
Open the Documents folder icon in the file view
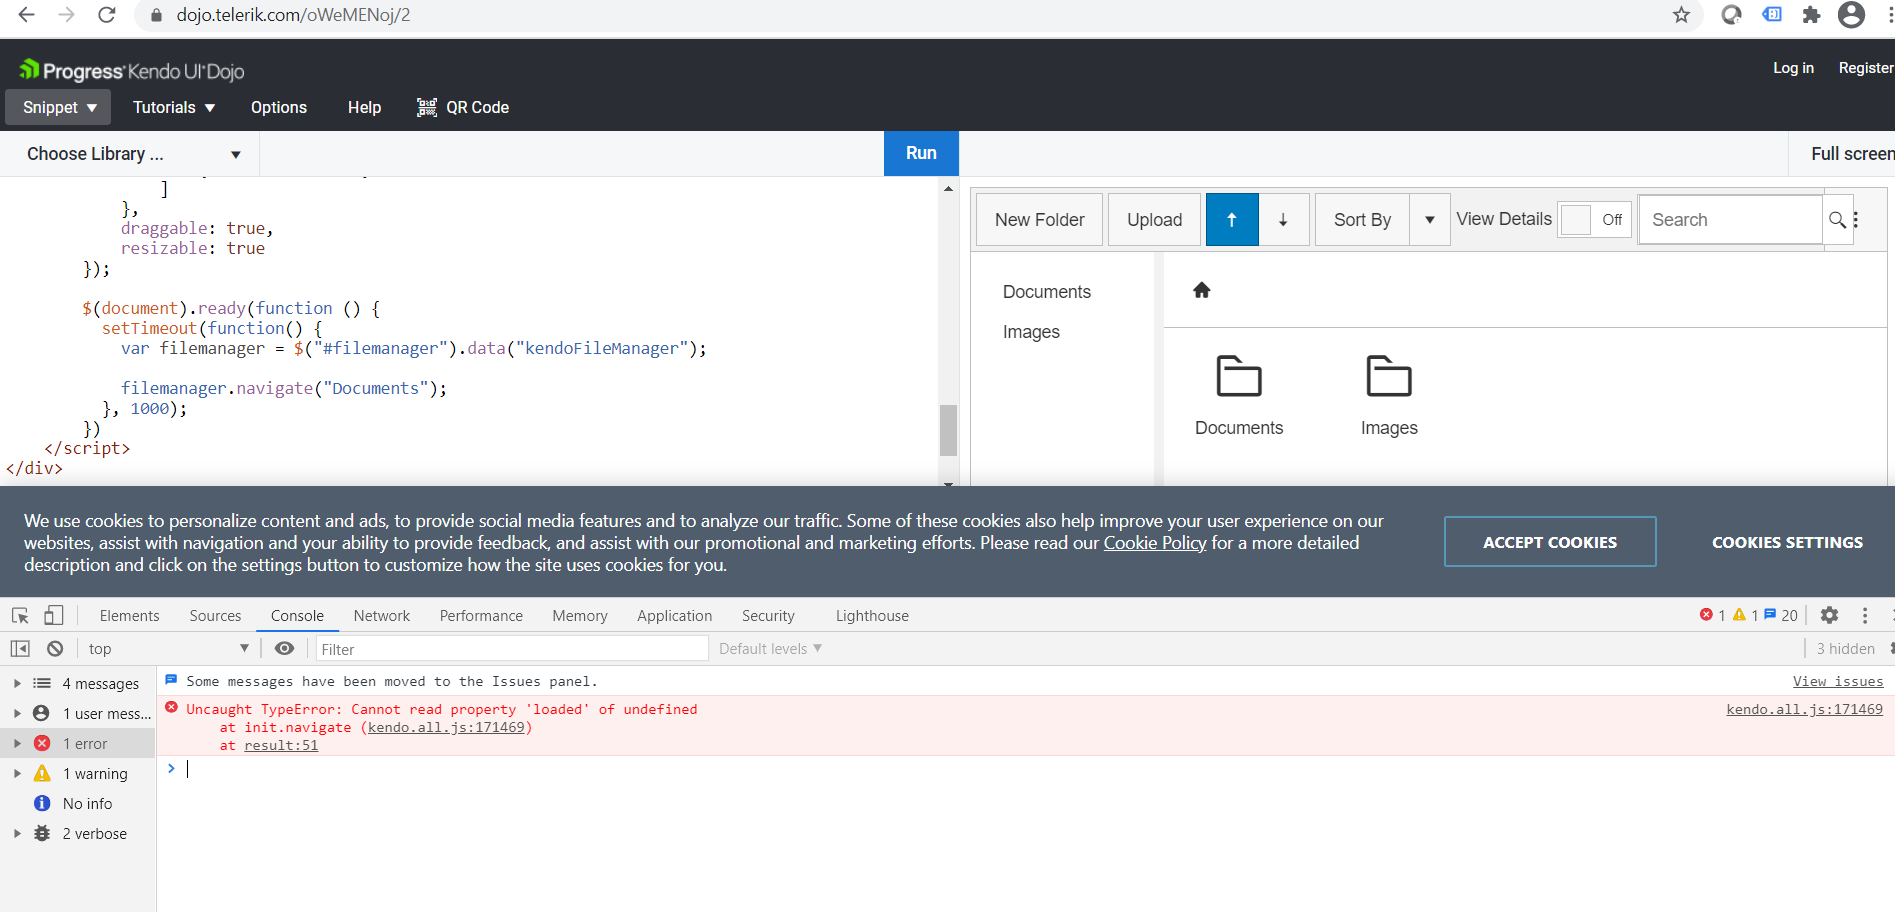point(1239,377)
